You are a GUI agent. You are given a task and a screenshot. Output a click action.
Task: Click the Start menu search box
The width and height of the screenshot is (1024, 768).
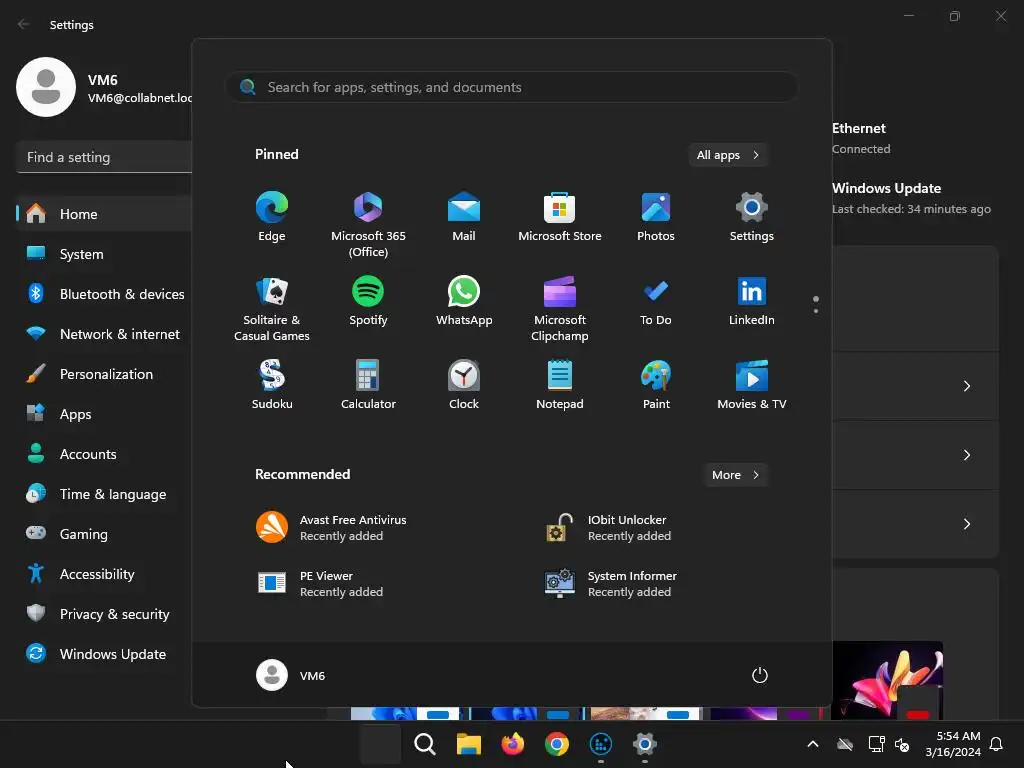click(x=512, y=87)
